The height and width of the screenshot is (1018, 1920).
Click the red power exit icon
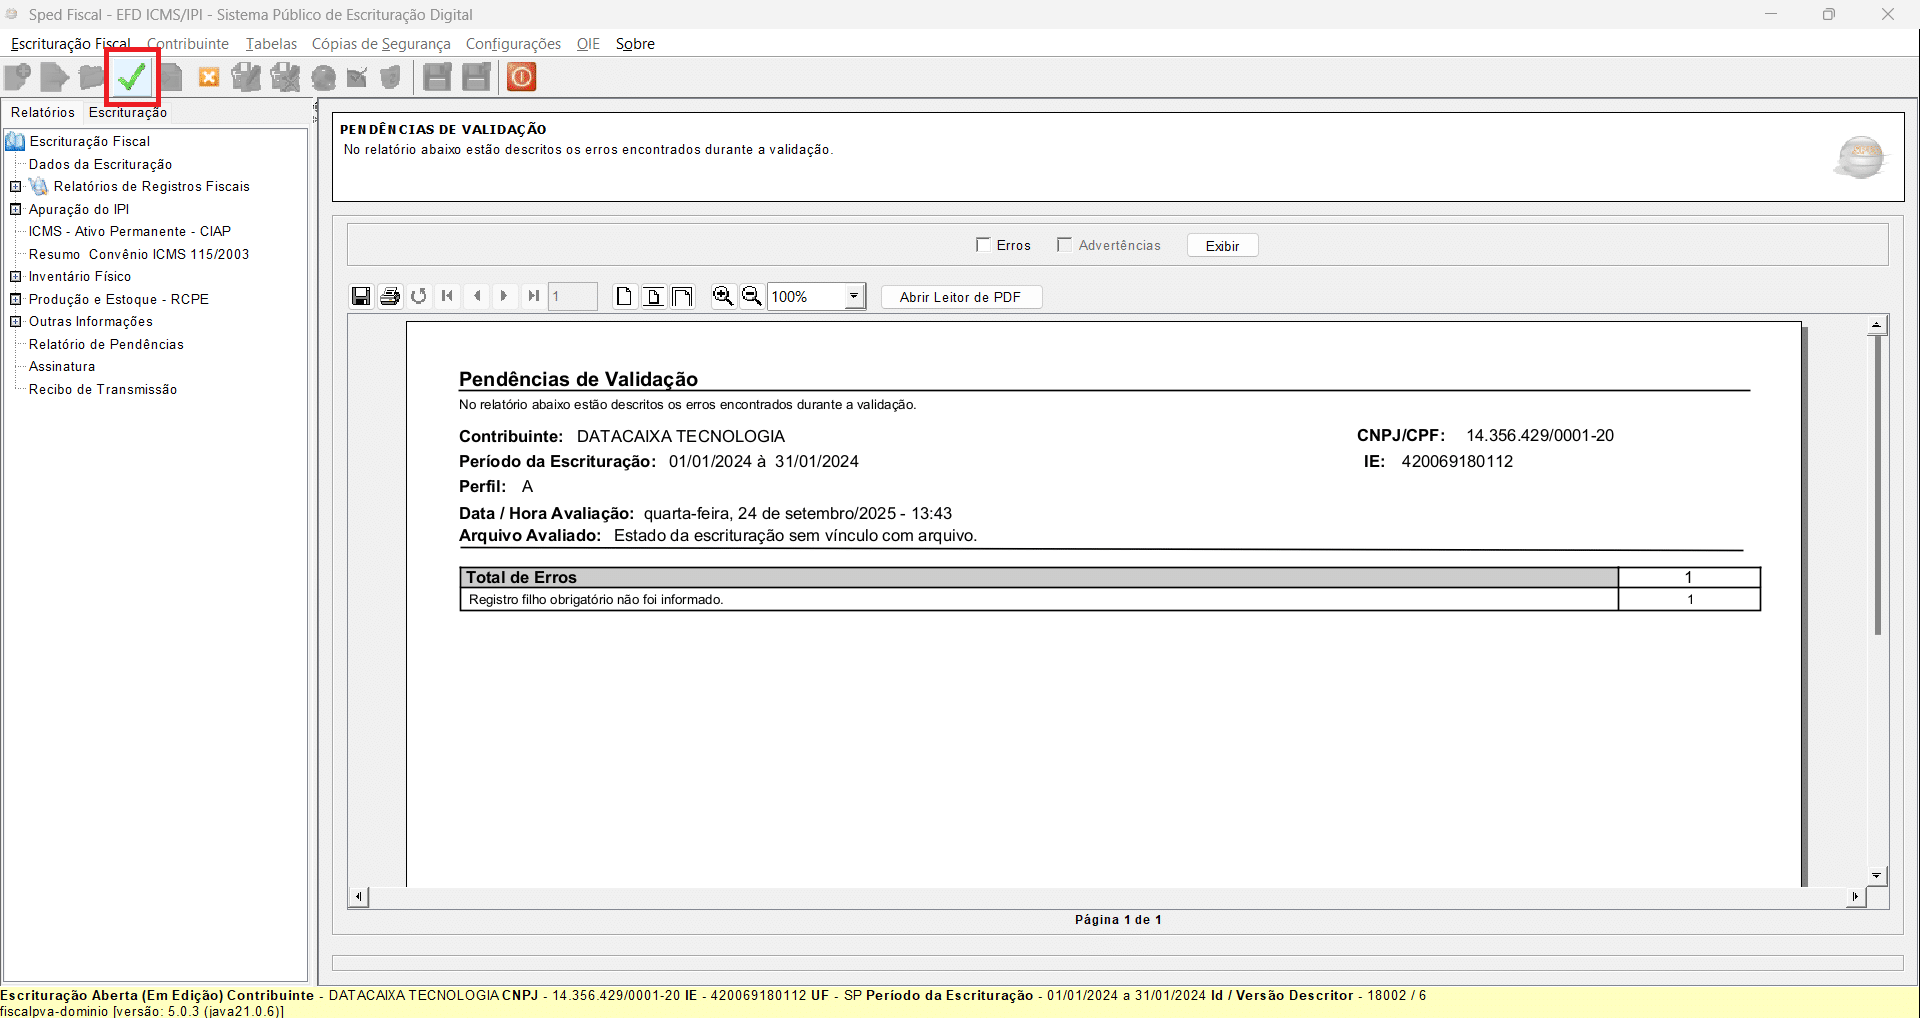click(521, 77)
